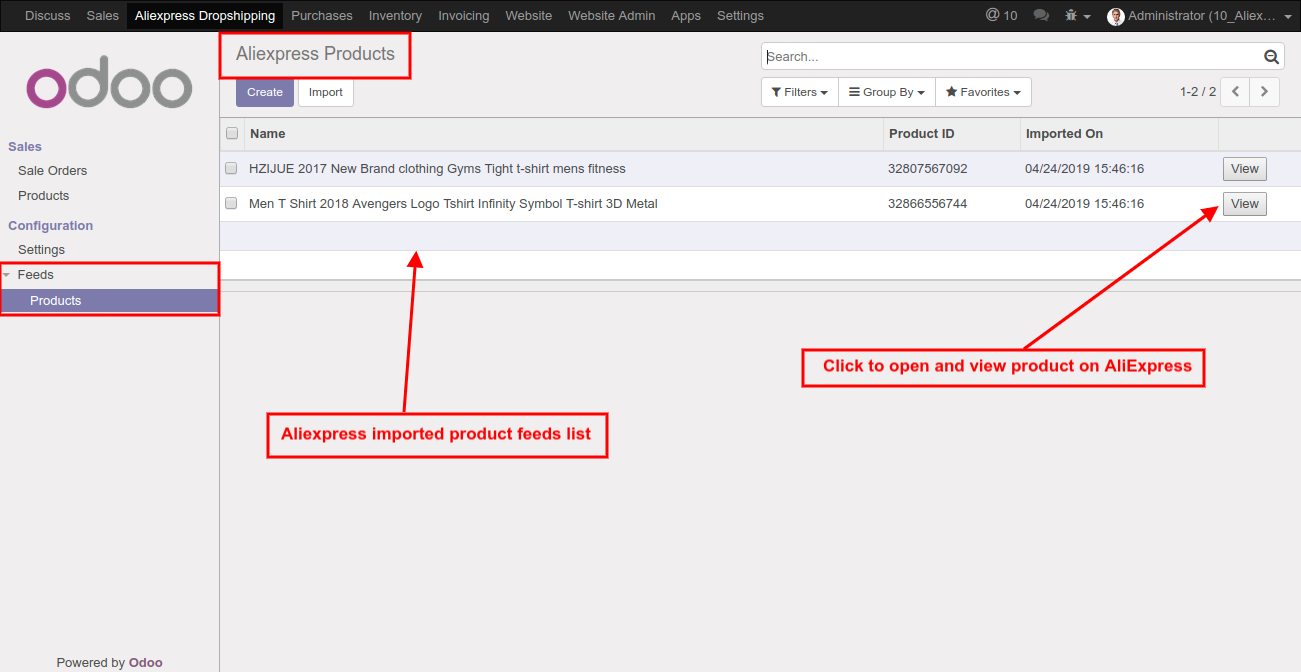
Task: Open the debug bug icon menu
Action: pyautogui.click(x=1077, y=15)
